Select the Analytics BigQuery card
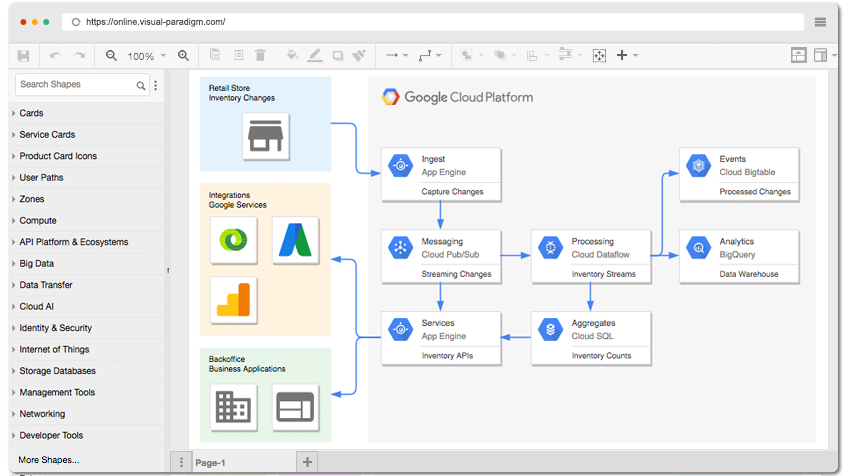 (739, 257)
